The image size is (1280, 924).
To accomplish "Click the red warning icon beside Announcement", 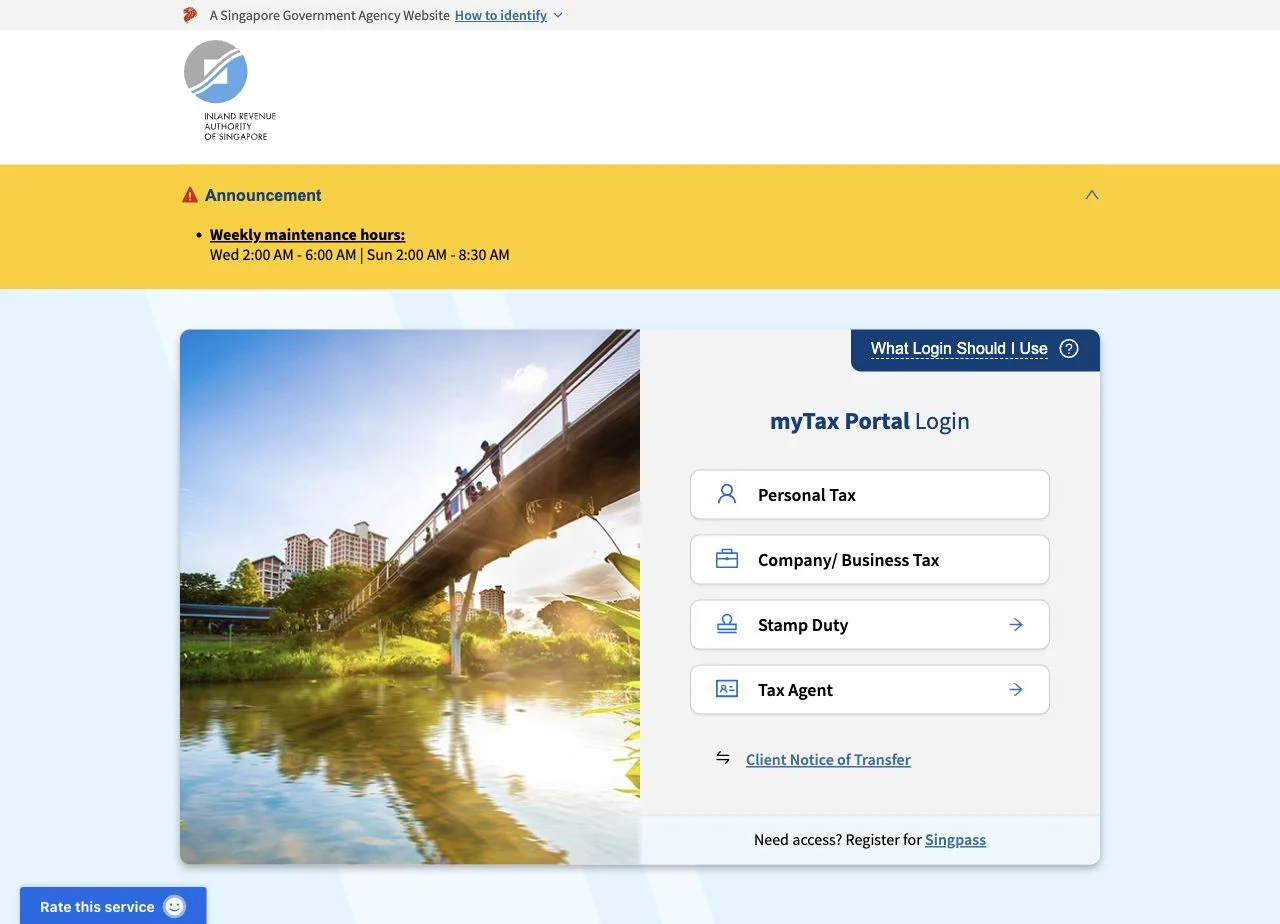I will [190, 195].
